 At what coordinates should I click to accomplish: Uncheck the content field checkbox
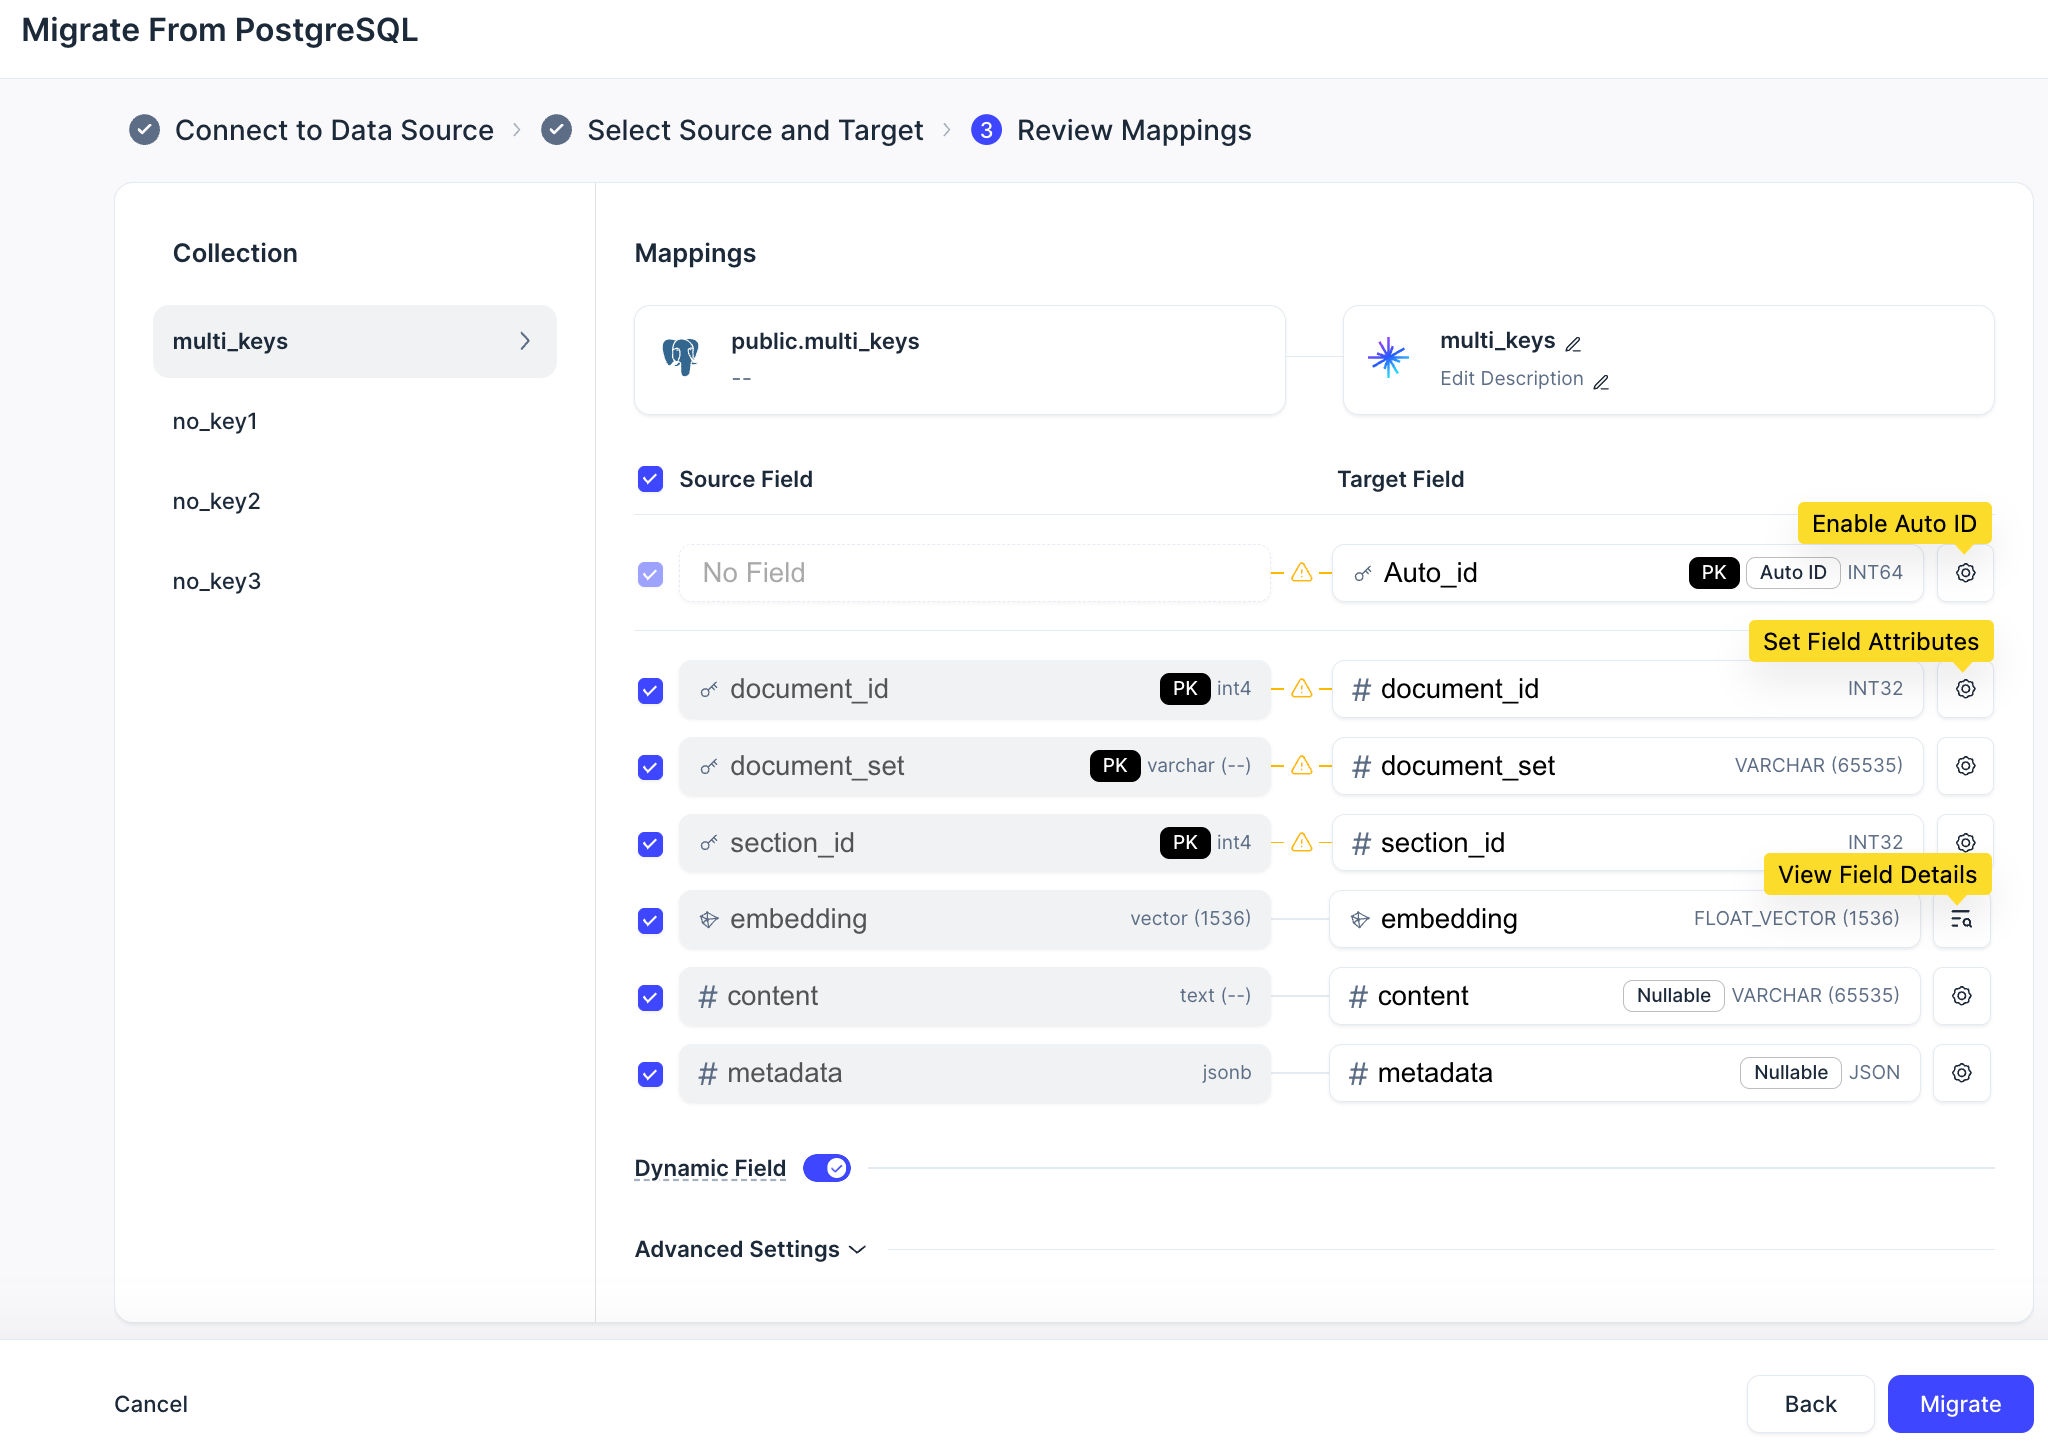[650, 998]
